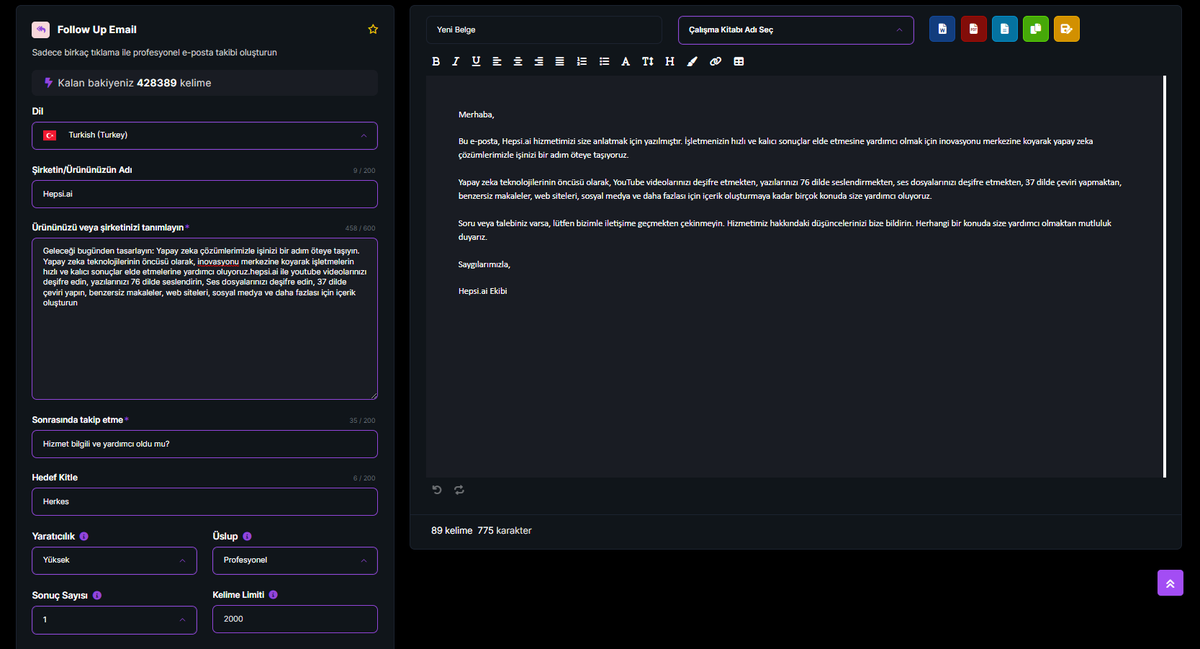Screen dimensions: 1200x649
Task: Export document as Word file
Action: click(942, 29)
